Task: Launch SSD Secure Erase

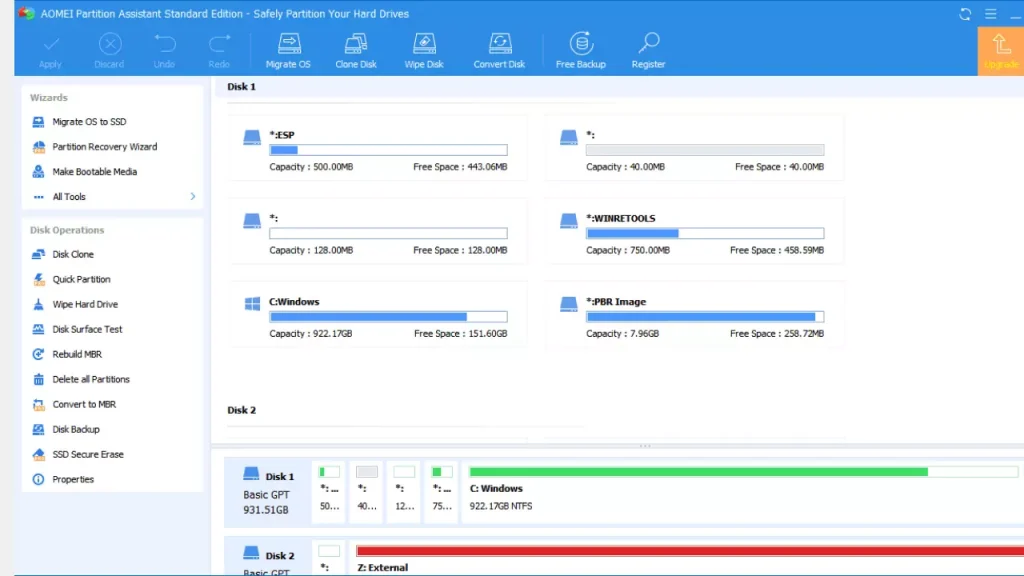Action: (88, 455)
